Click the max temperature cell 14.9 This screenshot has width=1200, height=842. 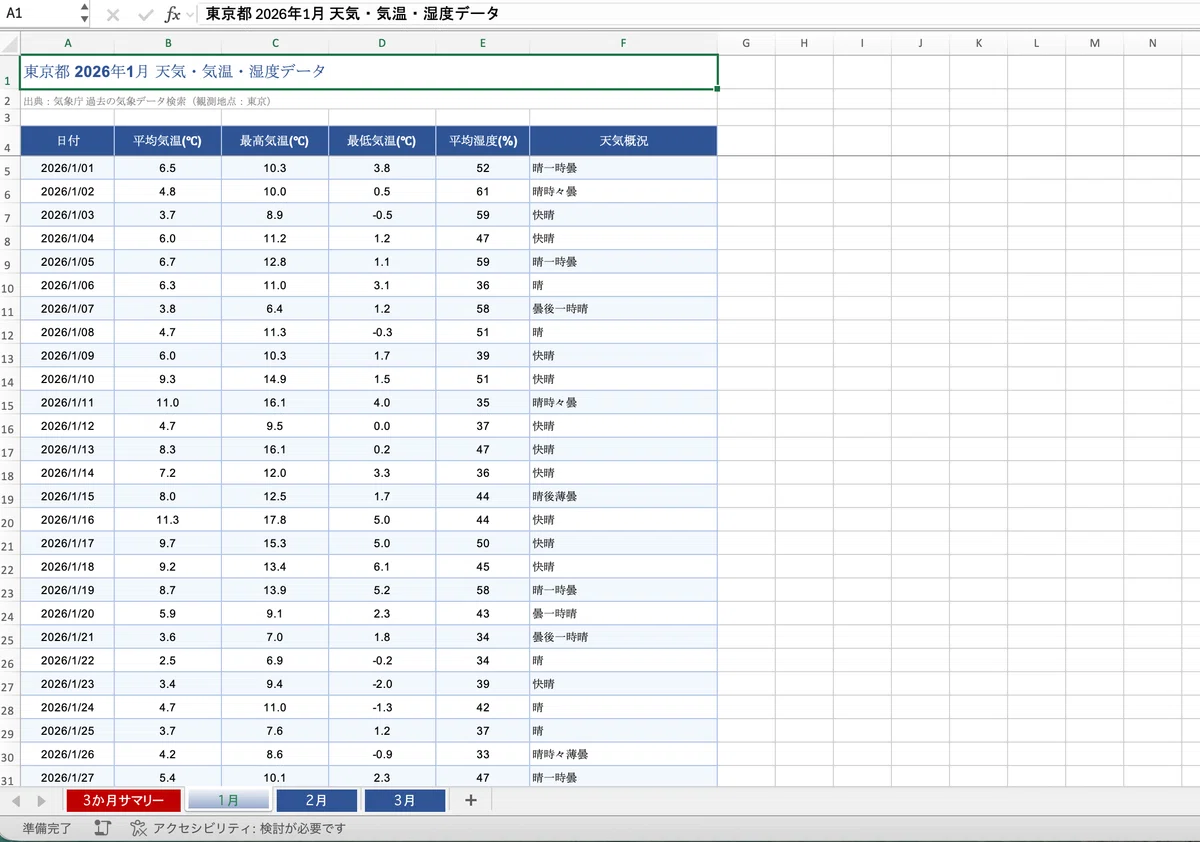click(x=275, y=379)
